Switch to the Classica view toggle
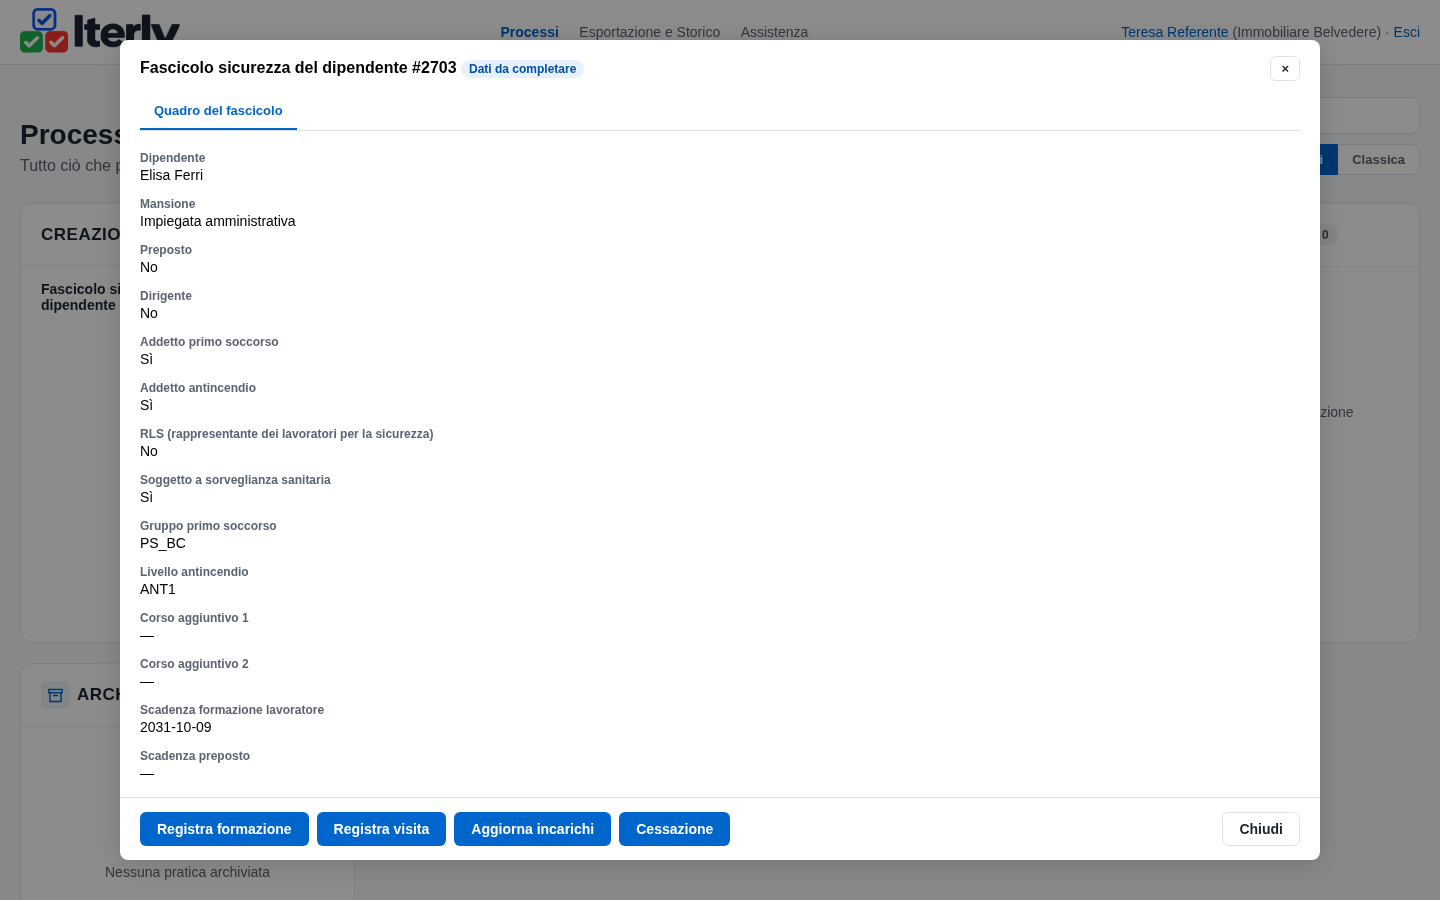1440x900 pixels. point(1378,160)
